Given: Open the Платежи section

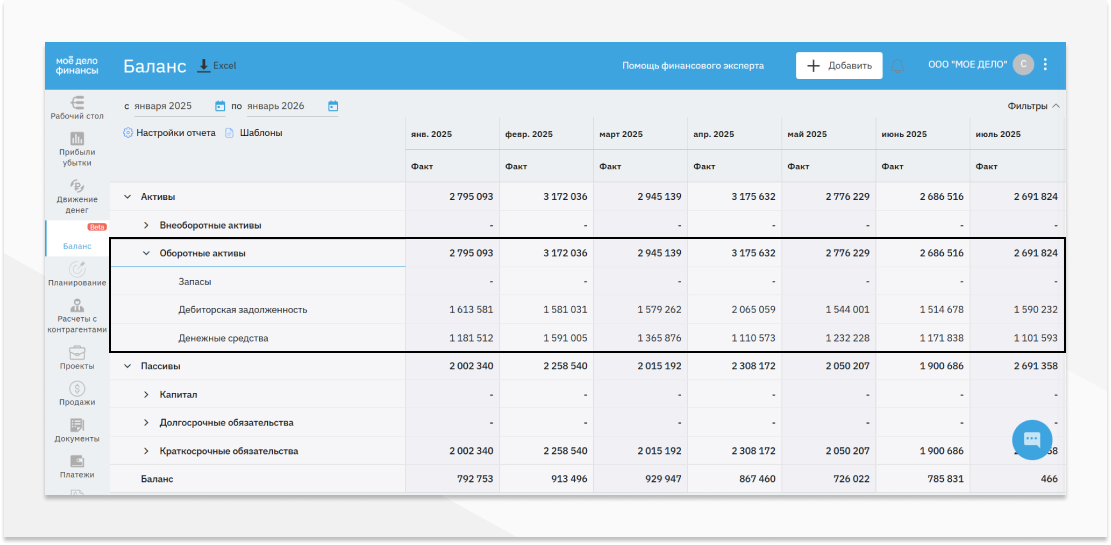Looking at the screenshot, I should pos(77,467).
